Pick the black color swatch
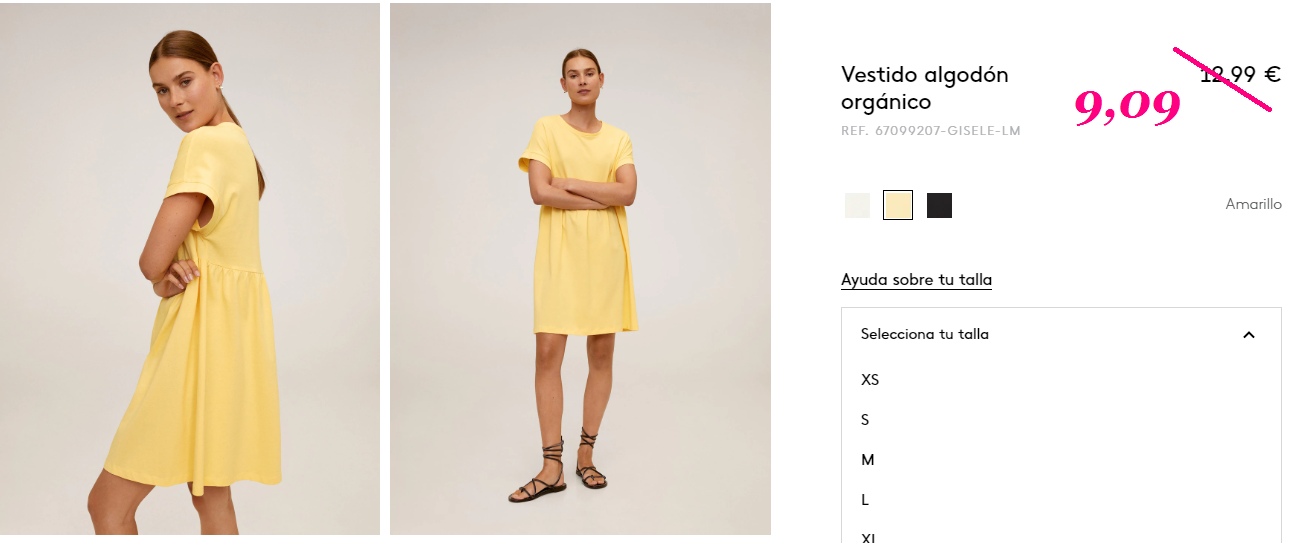The height and width of the screenshot is (543, 1293). [939, 205]
